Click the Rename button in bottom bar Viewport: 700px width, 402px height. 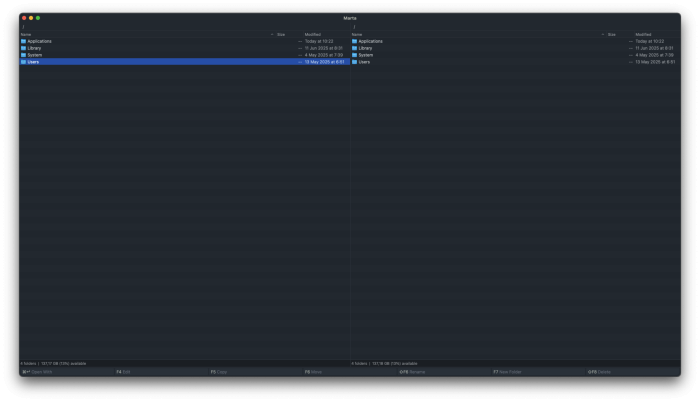[414, 372]
